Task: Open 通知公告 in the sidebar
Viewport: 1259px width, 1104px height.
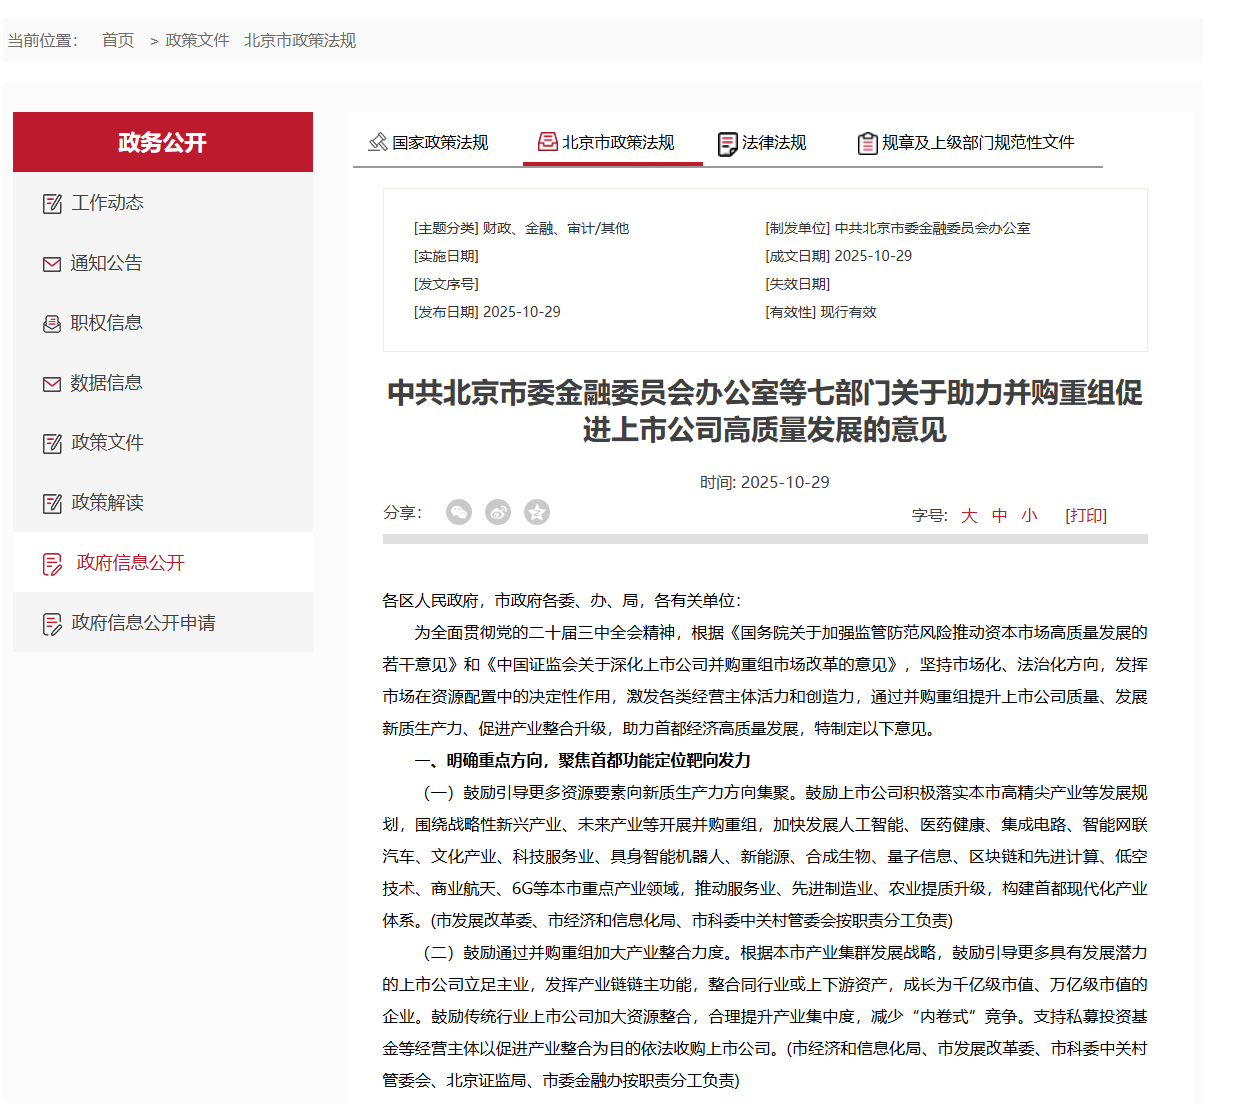Action: tap(163, 263)
